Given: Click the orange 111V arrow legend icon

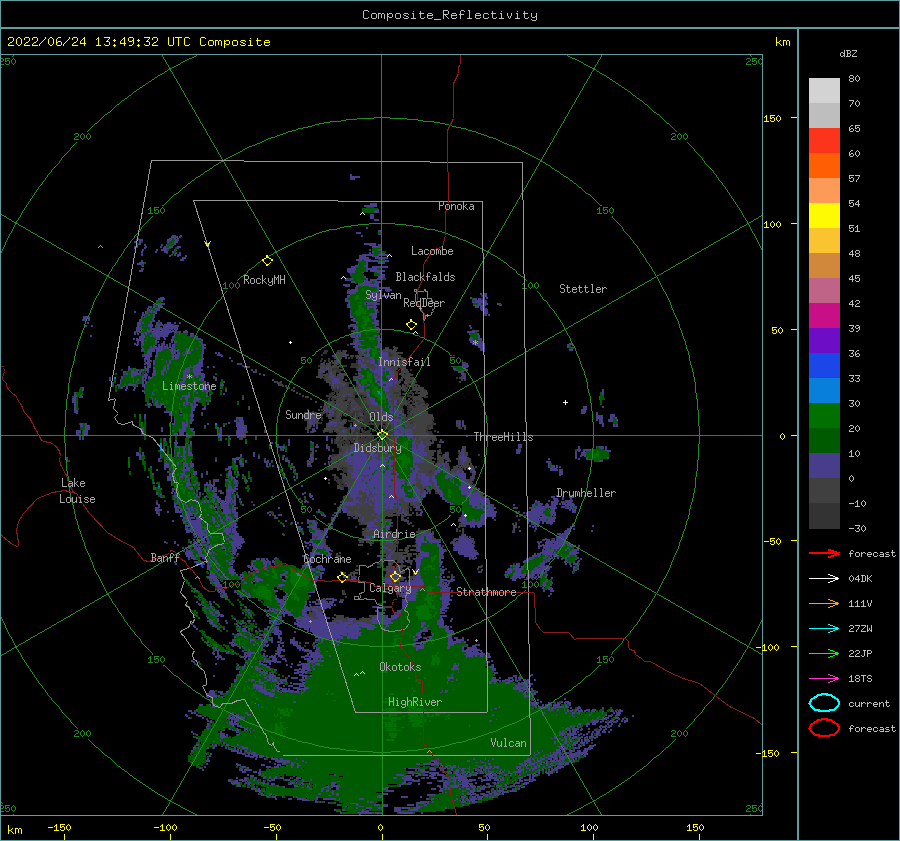Looking at the screenshot, I should [x=824, y=603].
